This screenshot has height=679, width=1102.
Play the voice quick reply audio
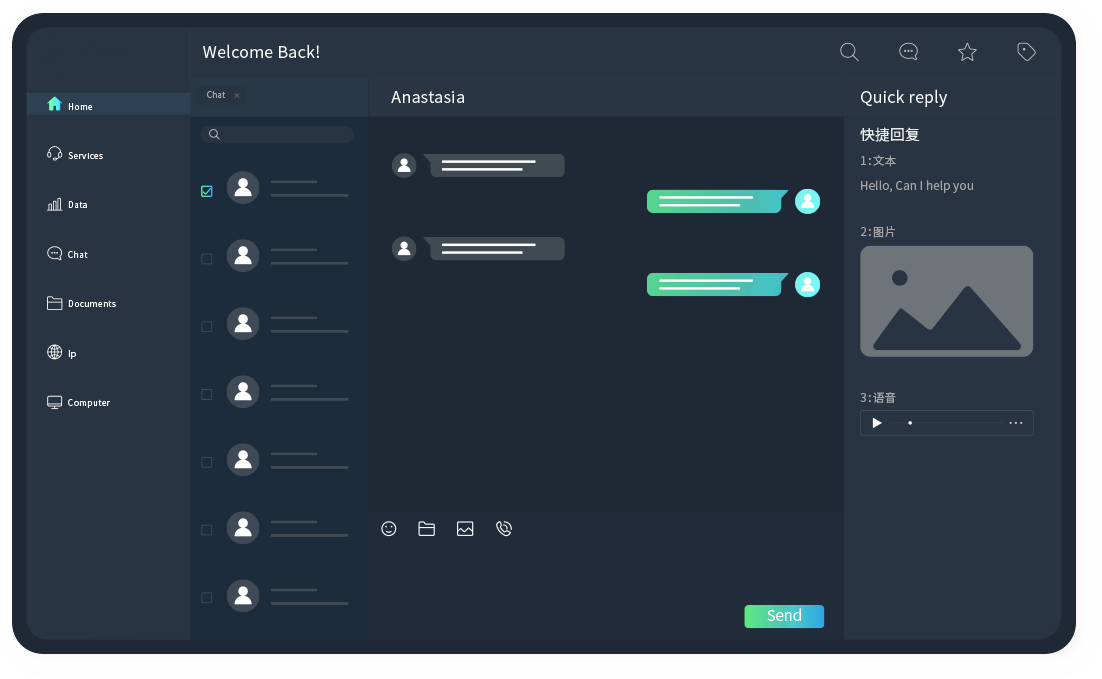pos(877,423)
